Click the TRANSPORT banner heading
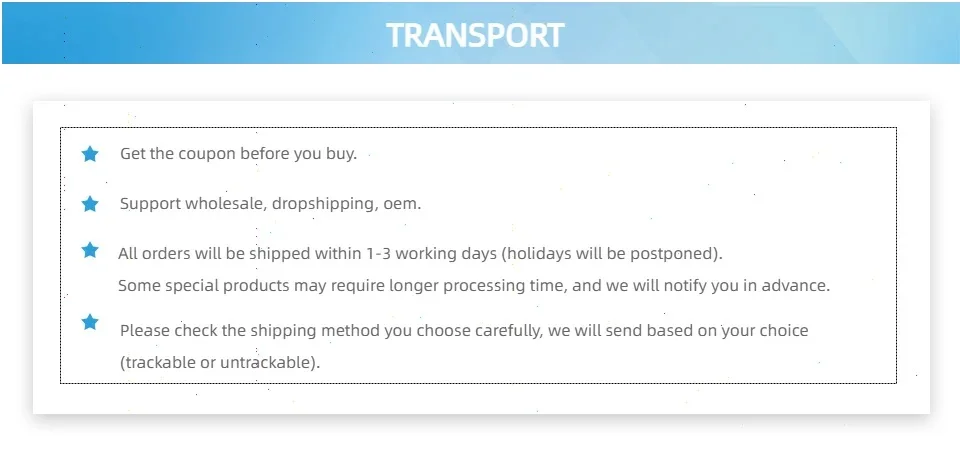This screenshot has height=472, width=960. point(475,35)
